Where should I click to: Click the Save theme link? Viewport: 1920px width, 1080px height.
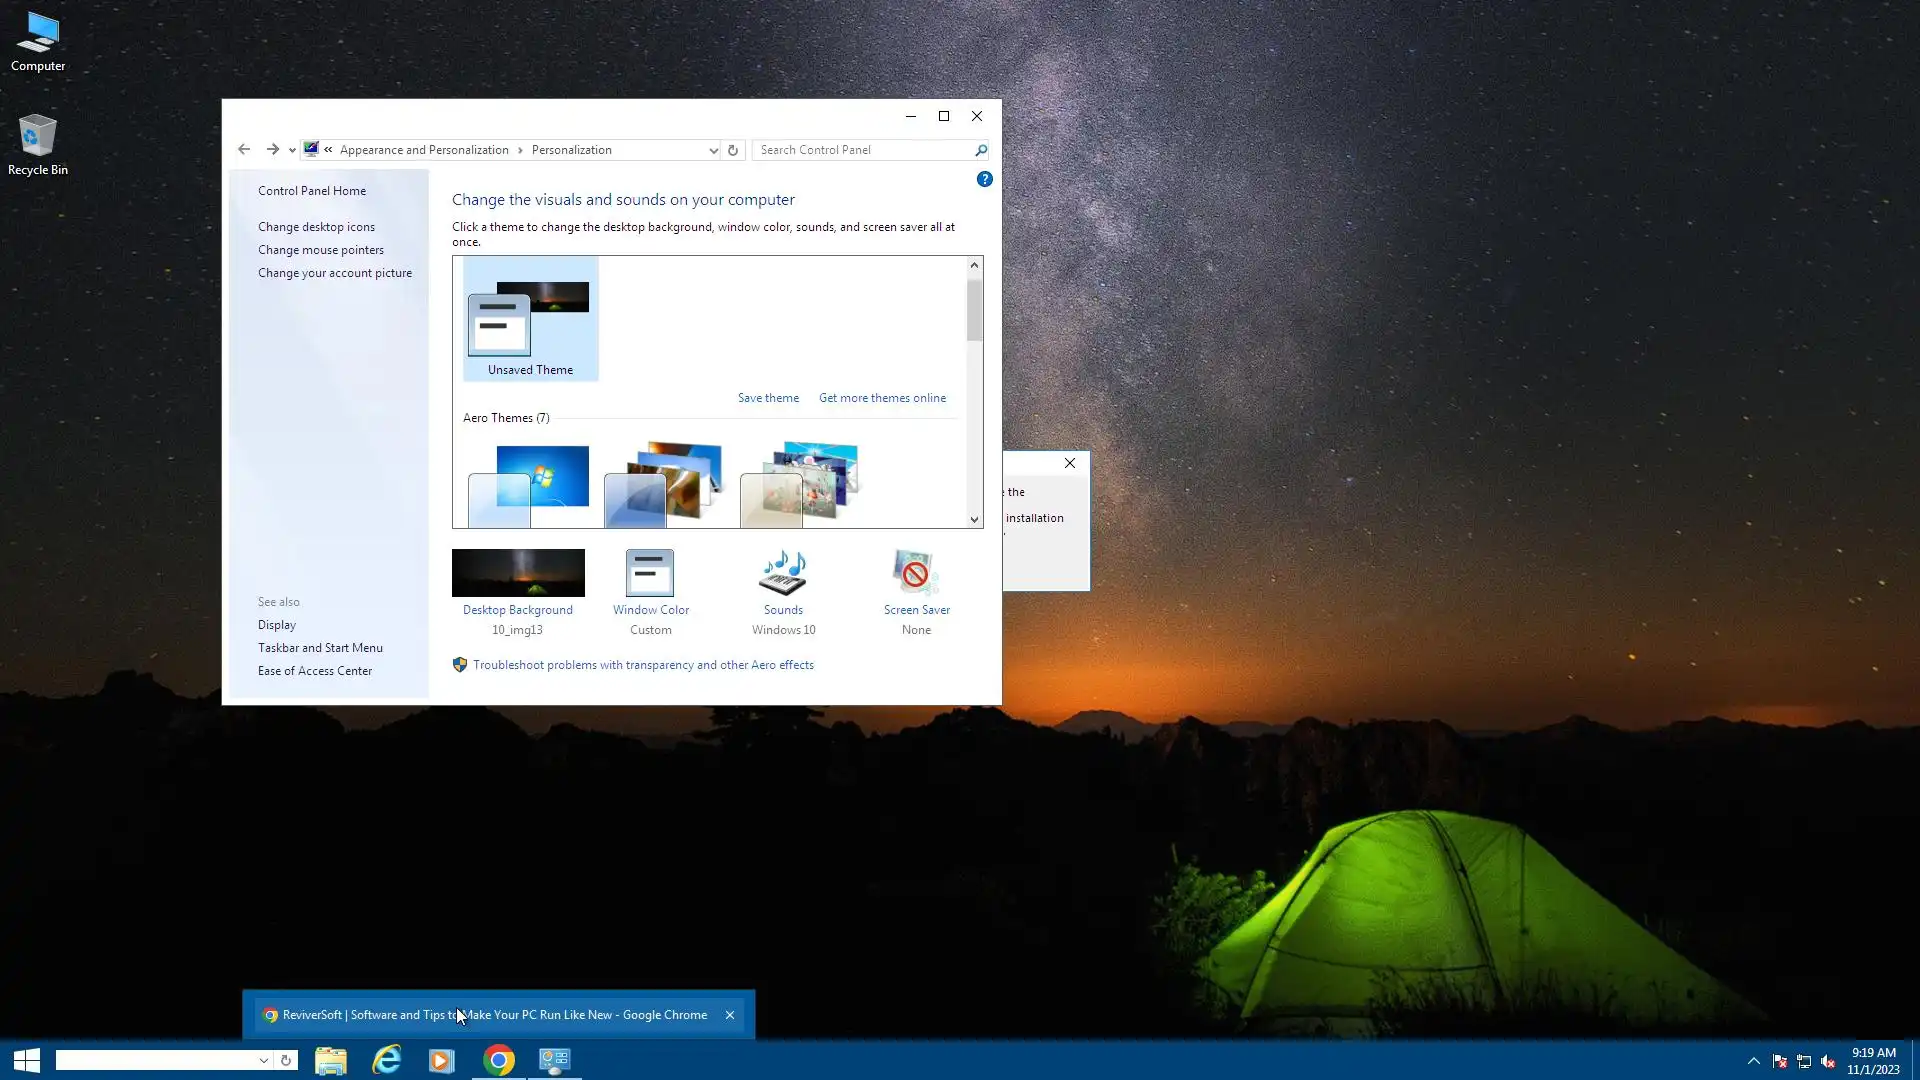[768, 398]
